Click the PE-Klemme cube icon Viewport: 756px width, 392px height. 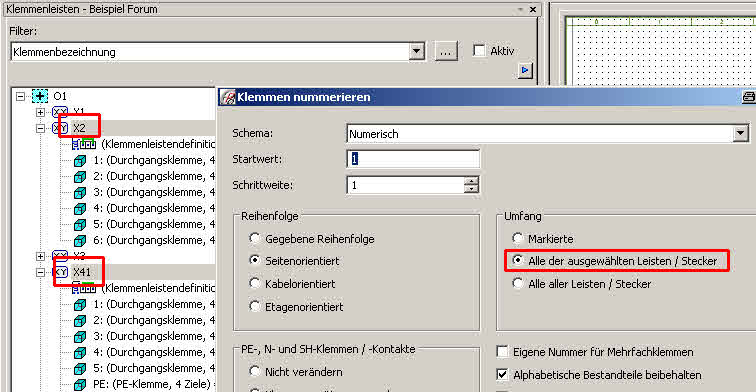point(80,385)
